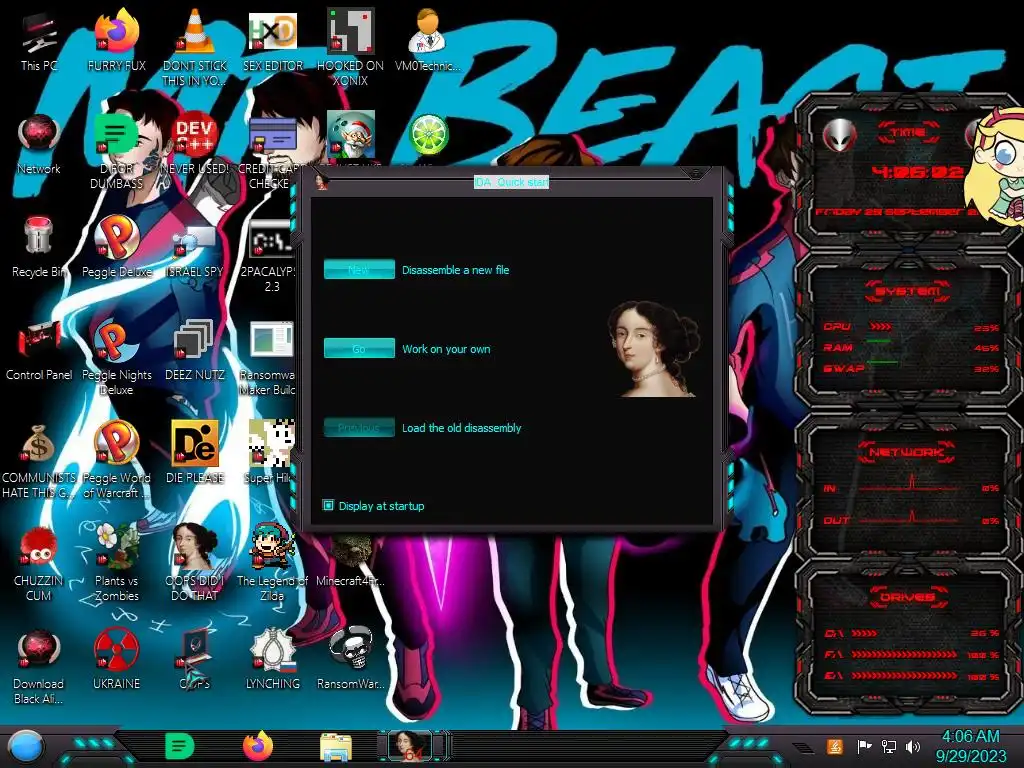Click the F:\ drive usage bar
This screenshot has height=768, width=1024.
[904, 654]
